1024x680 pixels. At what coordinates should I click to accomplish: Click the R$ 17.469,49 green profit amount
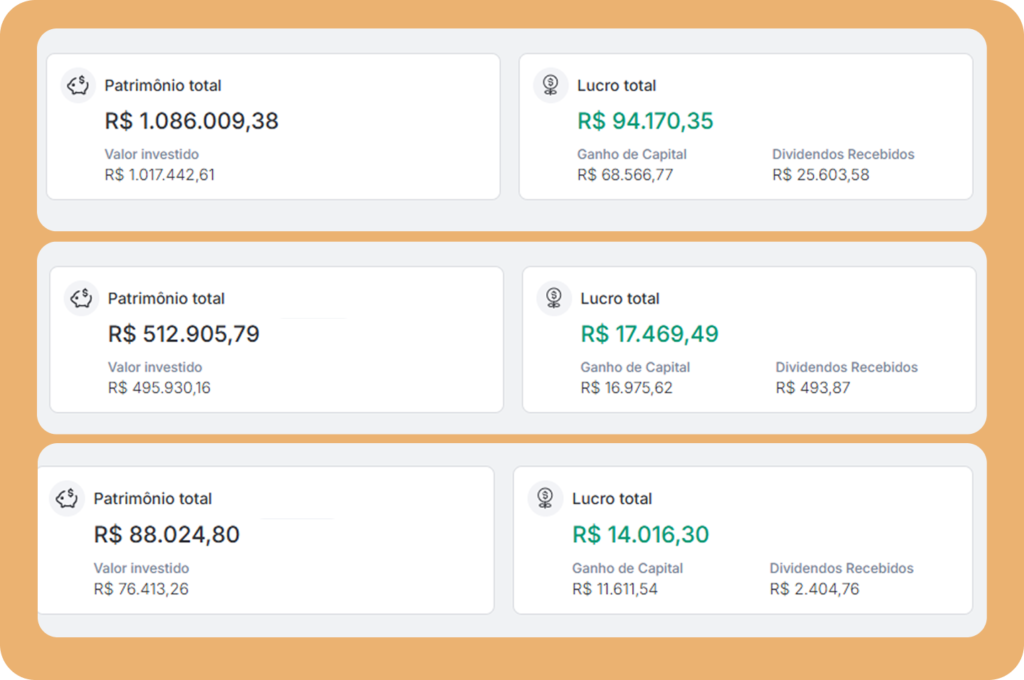[649, 334]
